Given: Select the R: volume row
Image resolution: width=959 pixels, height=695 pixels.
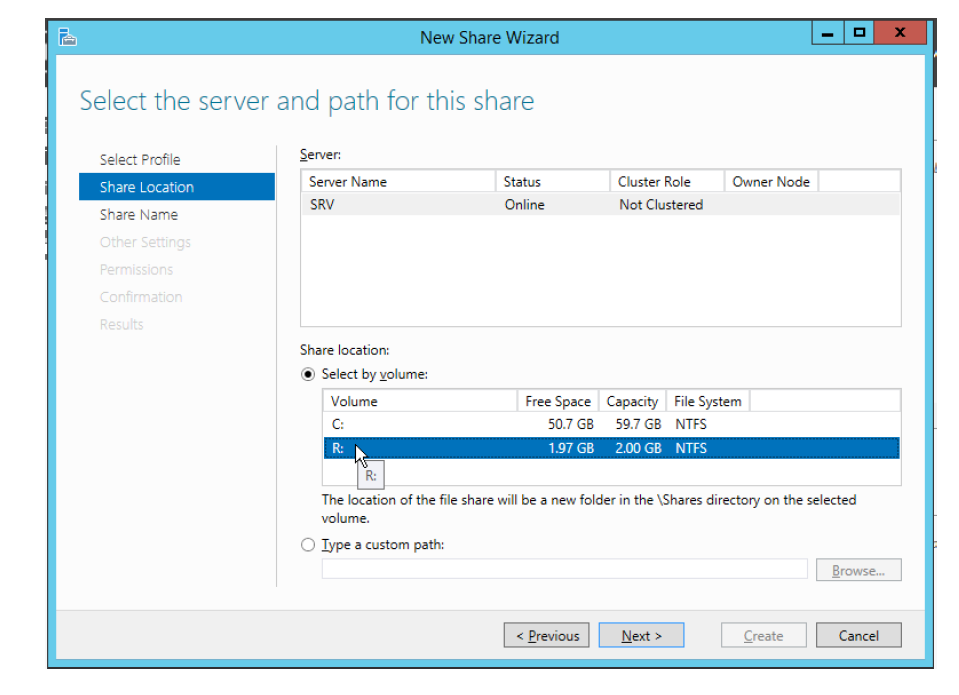Looking at the screenshot, I should pyautogui.click(x=612, y=448).
